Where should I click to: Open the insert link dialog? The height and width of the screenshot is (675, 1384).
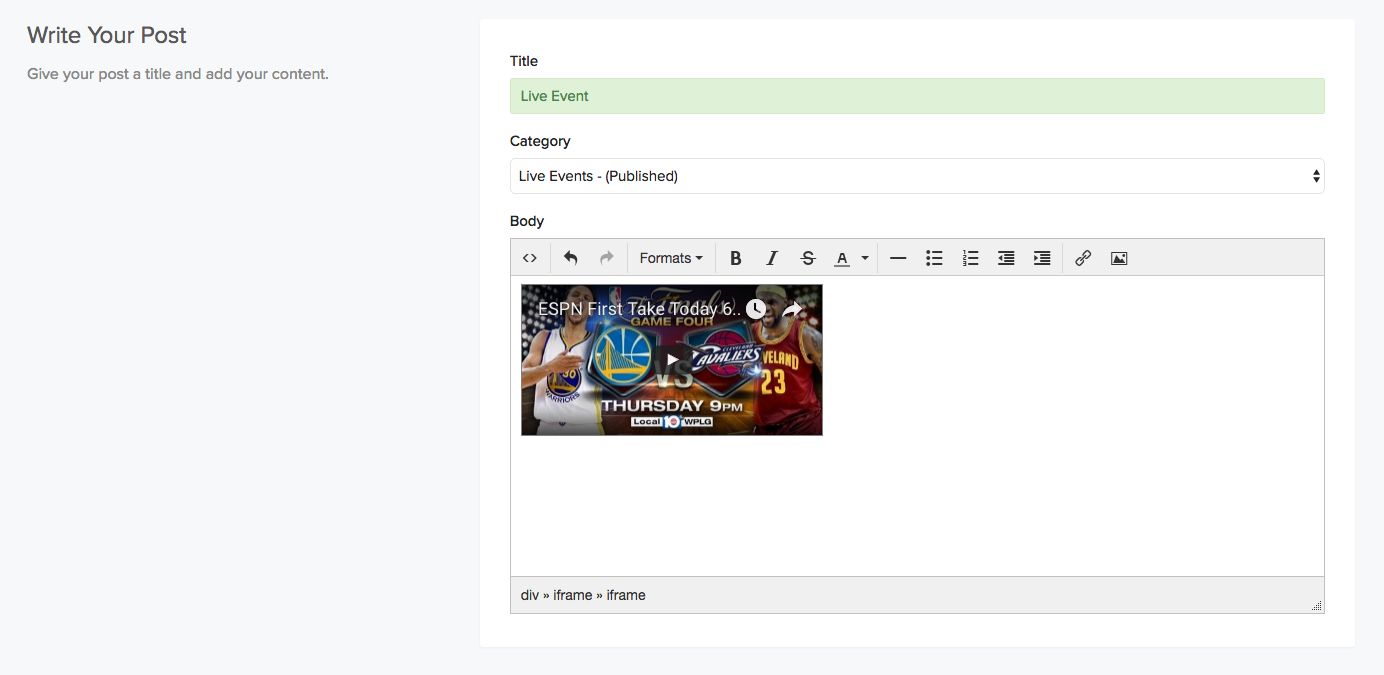(1083, 258)
